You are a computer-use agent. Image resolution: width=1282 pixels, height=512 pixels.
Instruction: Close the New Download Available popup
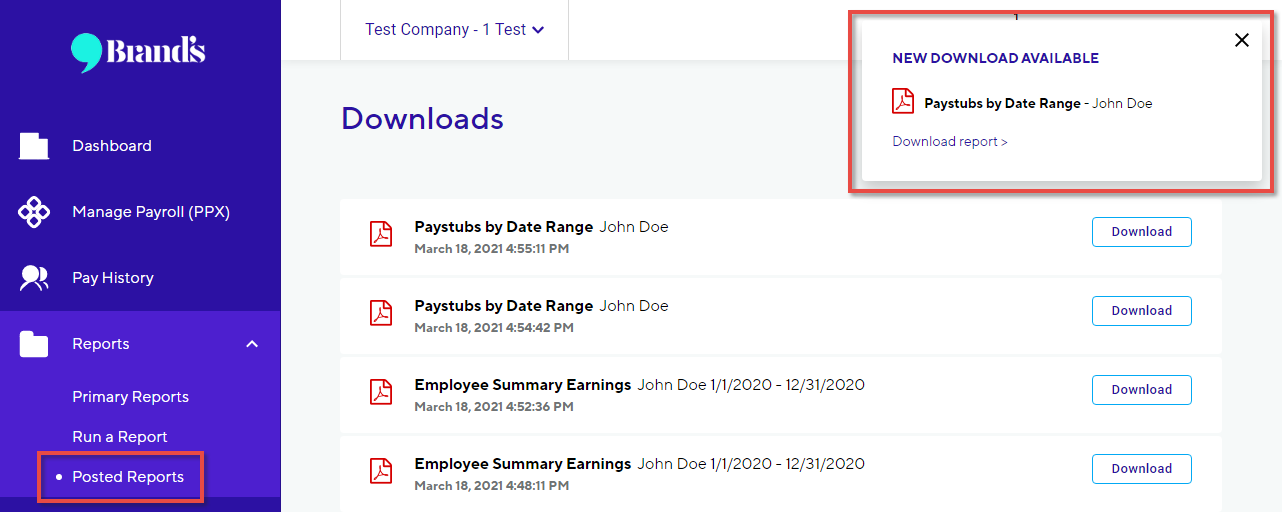(x=1242, y=40)
